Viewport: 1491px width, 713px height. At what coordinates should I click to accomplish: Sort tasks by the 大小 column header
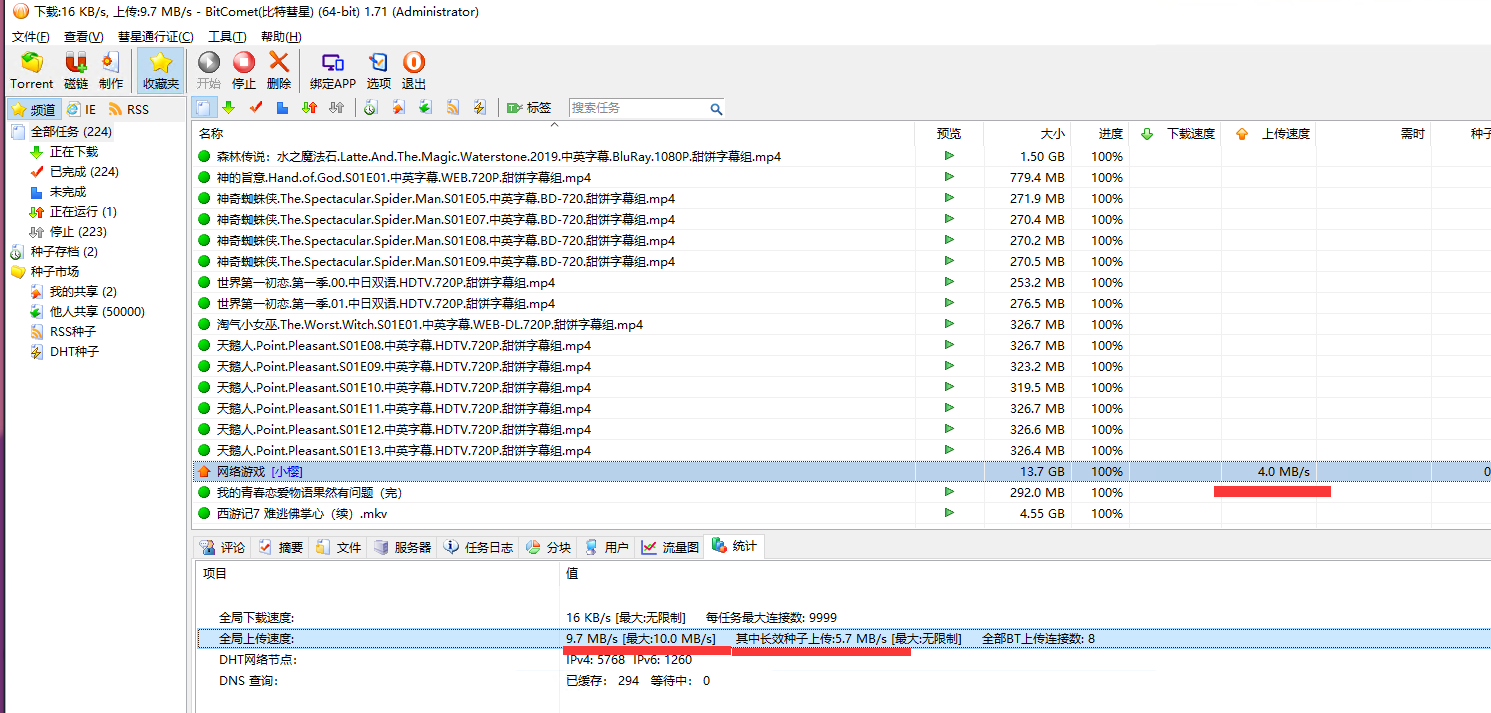pyautogui.click(x=1027, y=133)
